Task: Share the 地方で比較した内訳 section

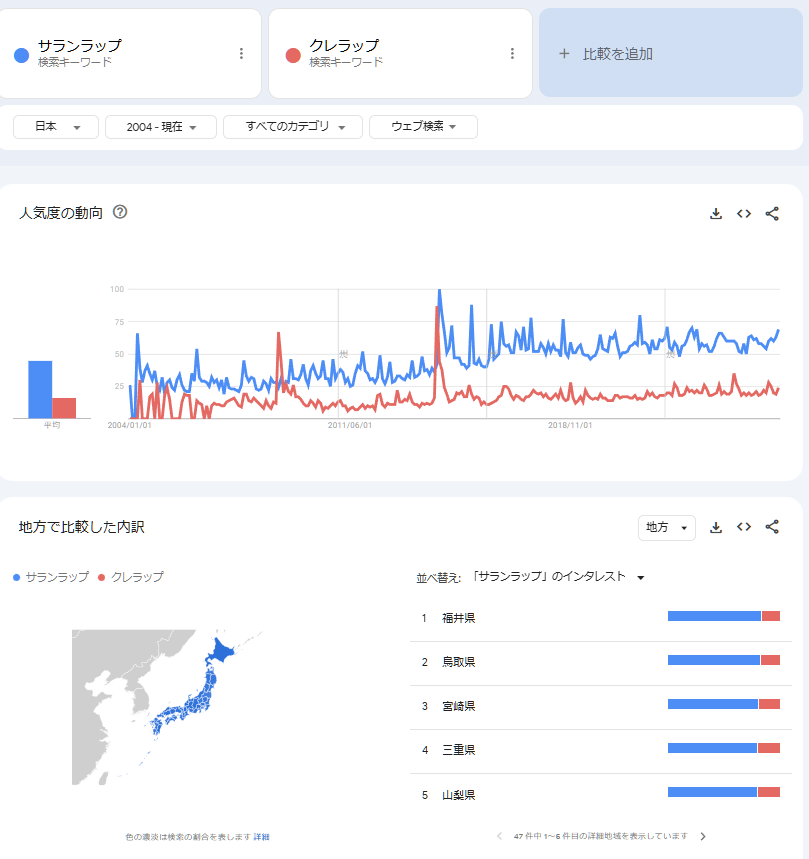Action: point(772,527)
